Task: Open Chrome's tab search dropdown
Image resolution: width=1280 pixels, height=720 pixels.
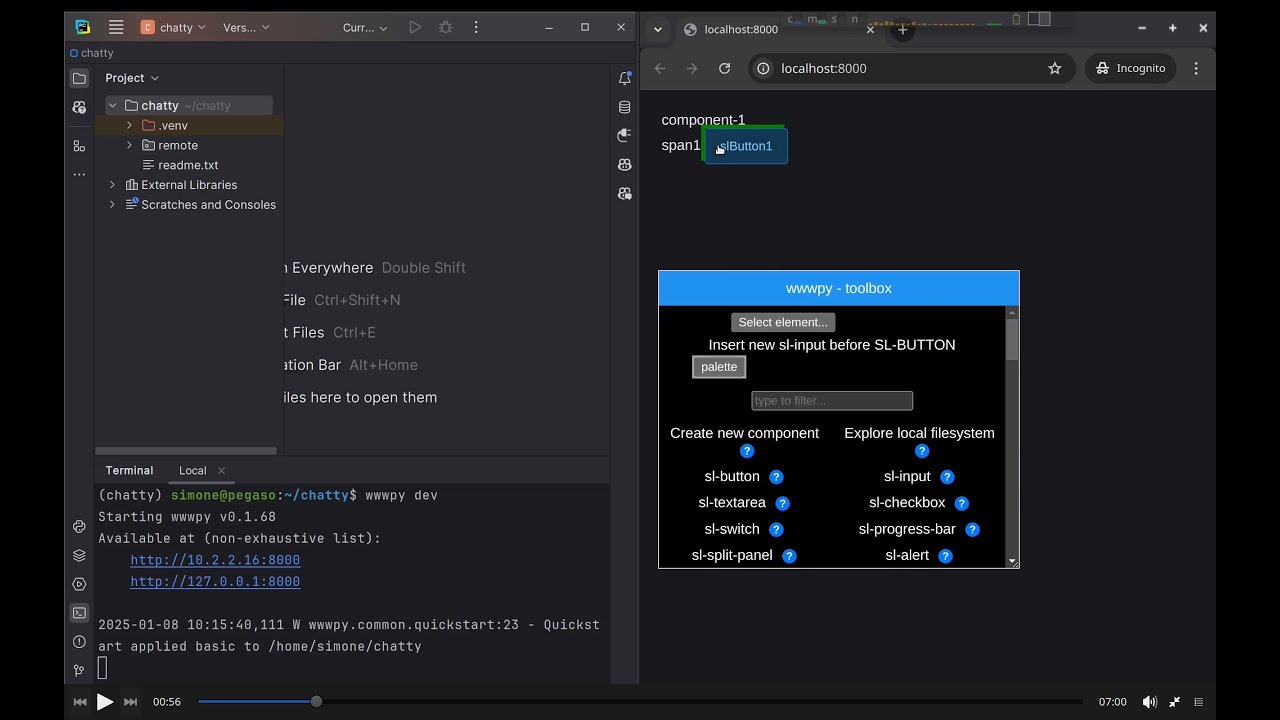Action: [658, 29]
